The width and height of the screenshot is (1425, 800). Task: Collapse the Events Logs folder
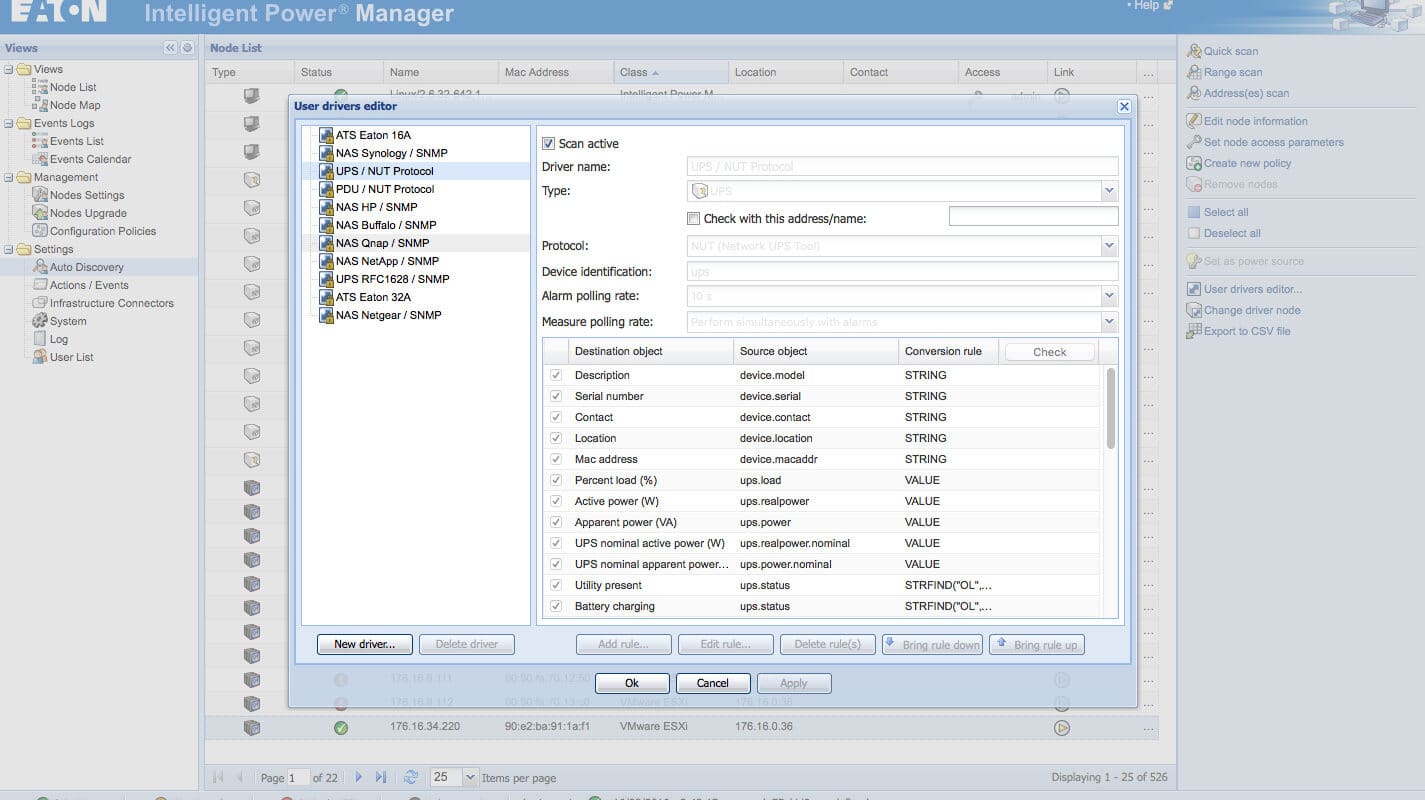9,123
